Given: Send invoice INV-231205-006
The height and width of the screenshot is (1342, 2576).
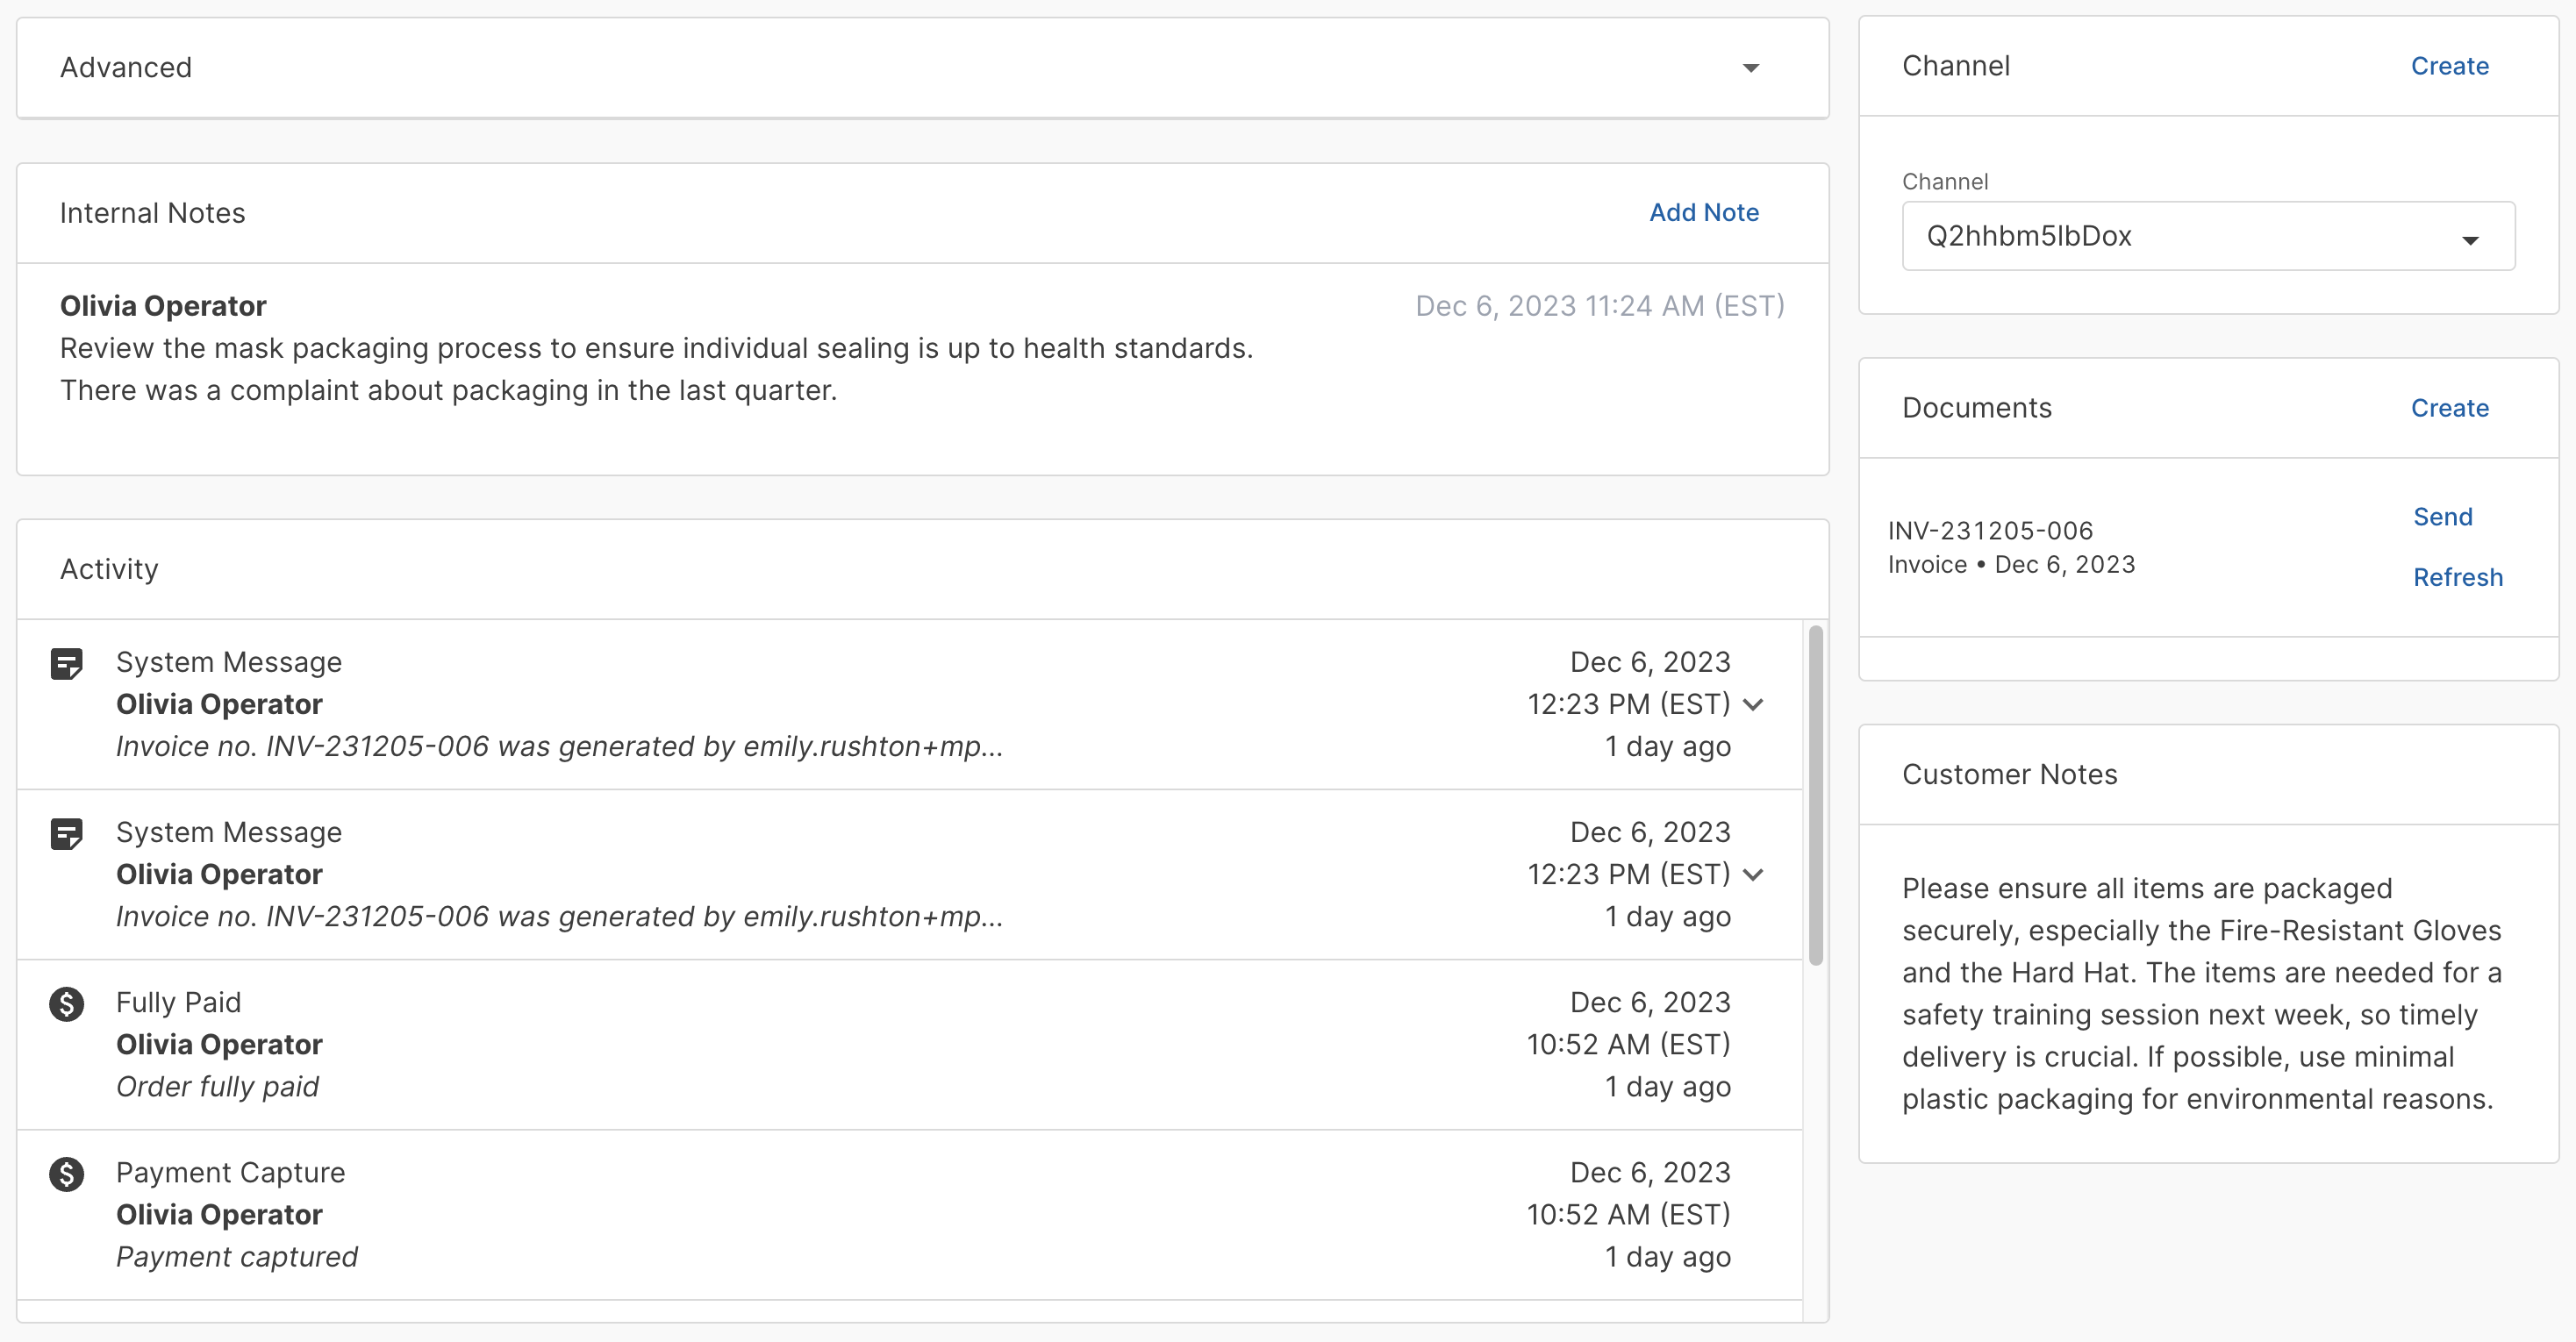Looking at the screenshot, I should [x=2442, y=517].
